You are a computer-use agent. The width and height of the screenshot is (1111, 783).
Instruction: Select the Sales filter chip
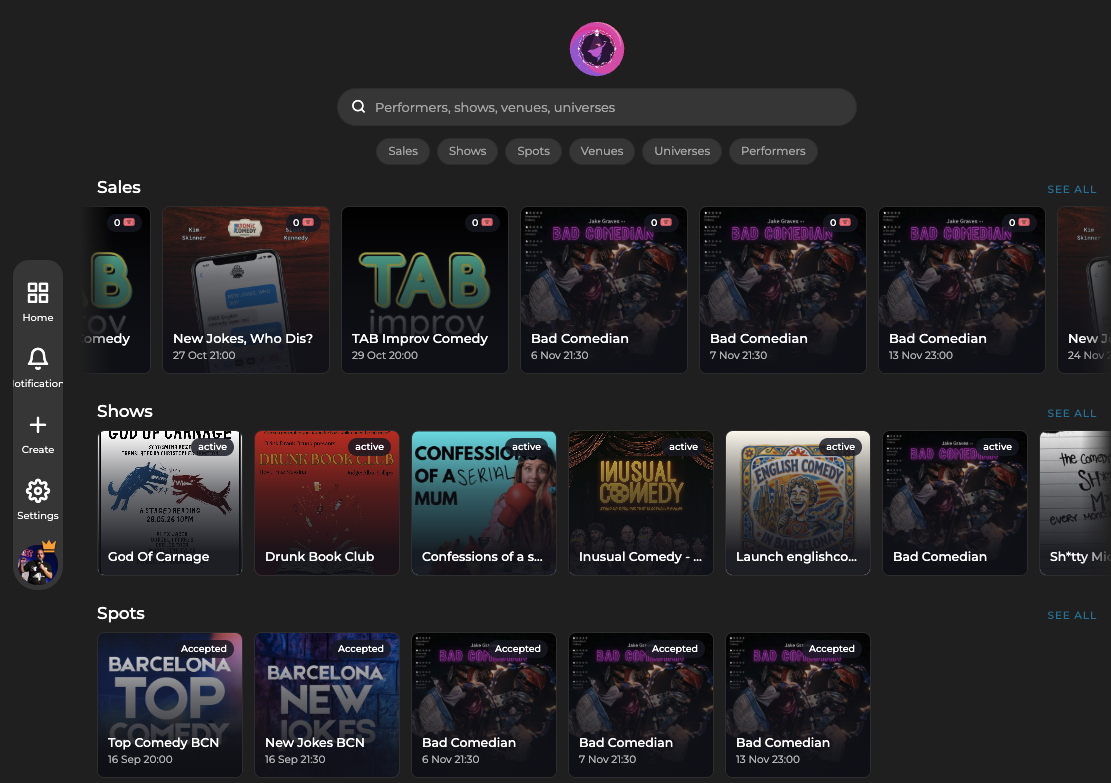[x=402, y=151]
